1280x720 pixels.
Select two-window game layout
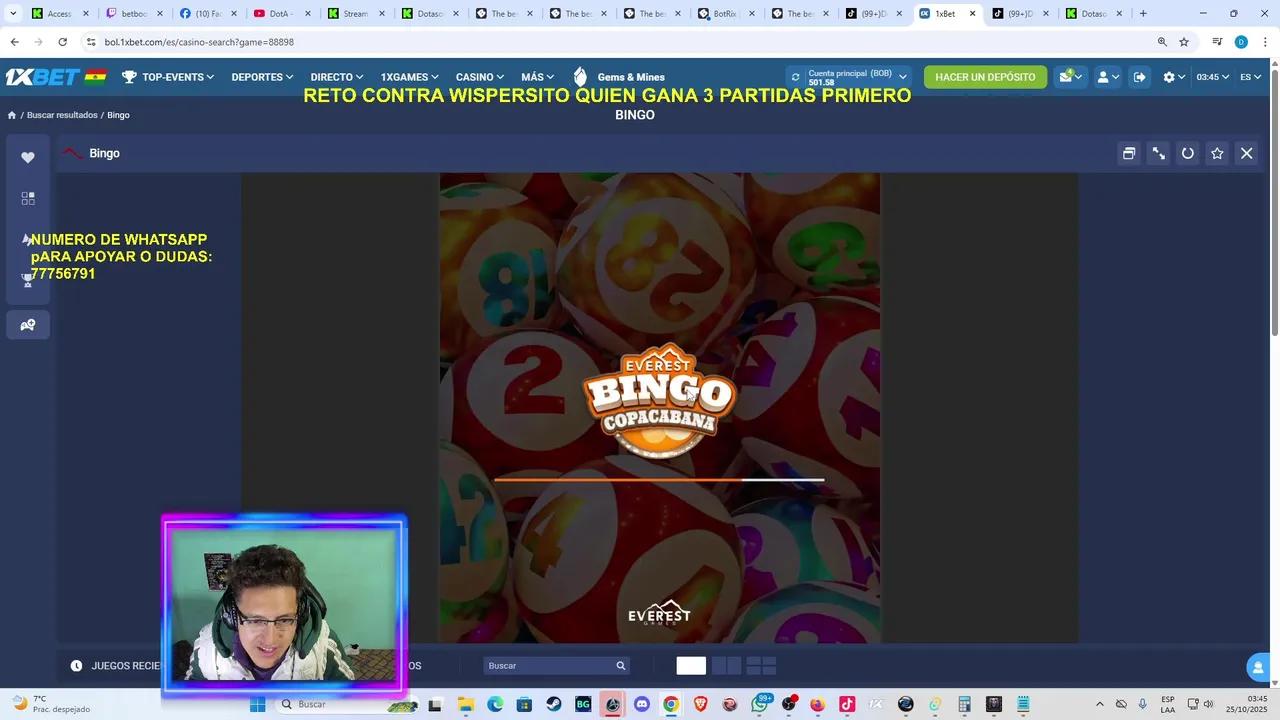tap(727, 666)
